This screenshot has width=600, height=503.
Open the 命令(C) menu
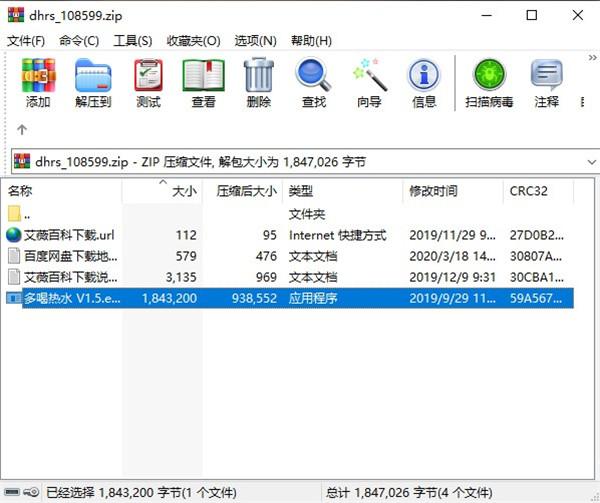click(79, 41)
